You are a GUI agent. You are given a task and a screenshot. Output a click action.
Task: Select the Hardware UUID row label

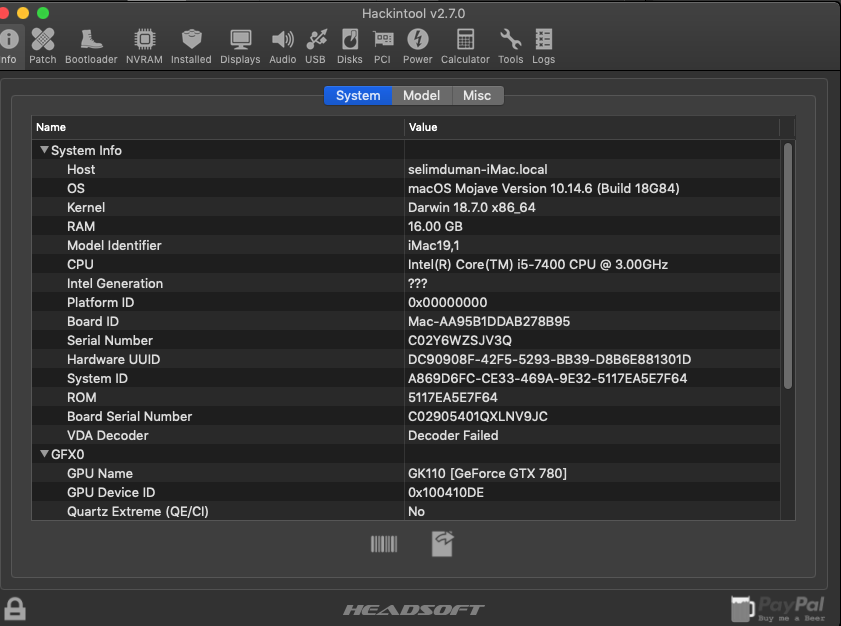coord(114,359)
